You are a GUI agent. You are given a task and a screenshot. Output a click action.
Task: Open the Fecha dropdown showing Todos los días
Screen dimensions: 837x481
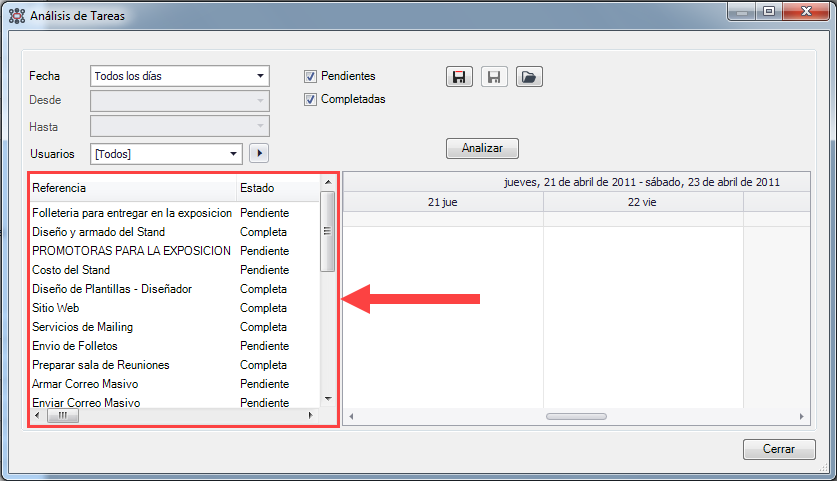(x=180, y=76)
